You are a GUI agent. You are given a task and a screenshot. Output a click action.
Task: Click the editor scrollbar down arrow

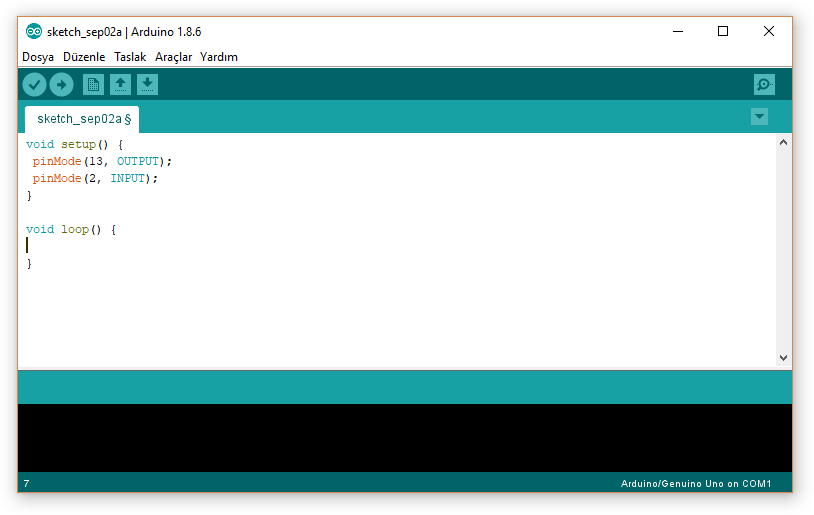coord(783,358)
